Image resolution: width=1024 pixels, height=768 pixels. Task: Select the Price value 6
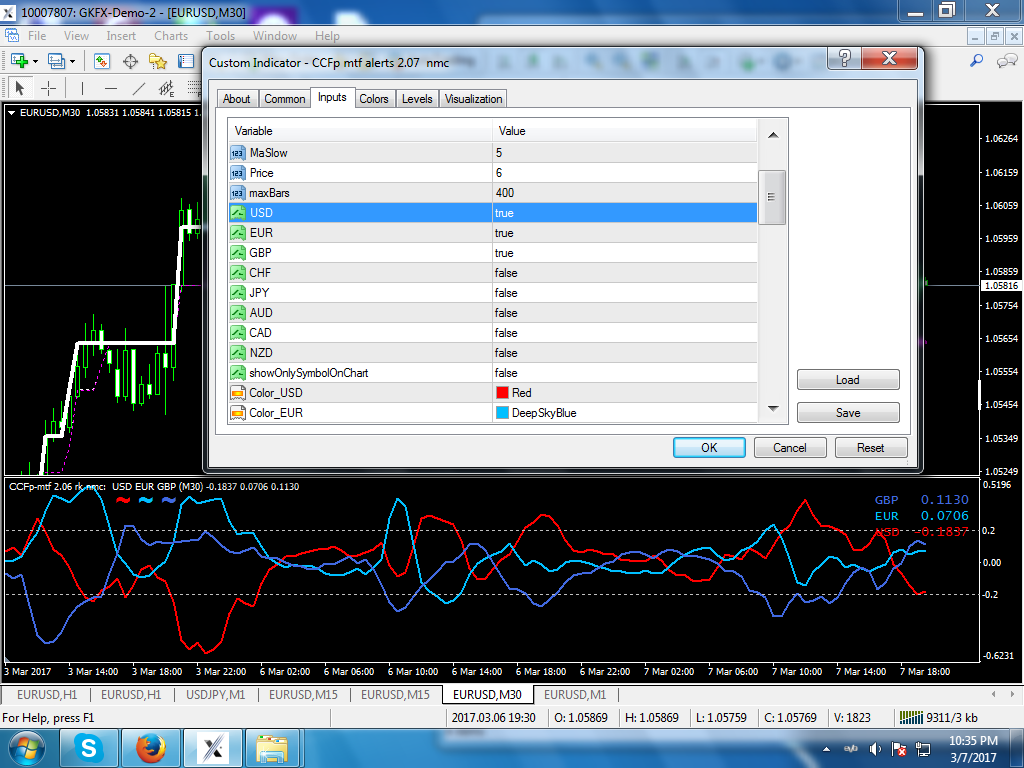point(624,173)
